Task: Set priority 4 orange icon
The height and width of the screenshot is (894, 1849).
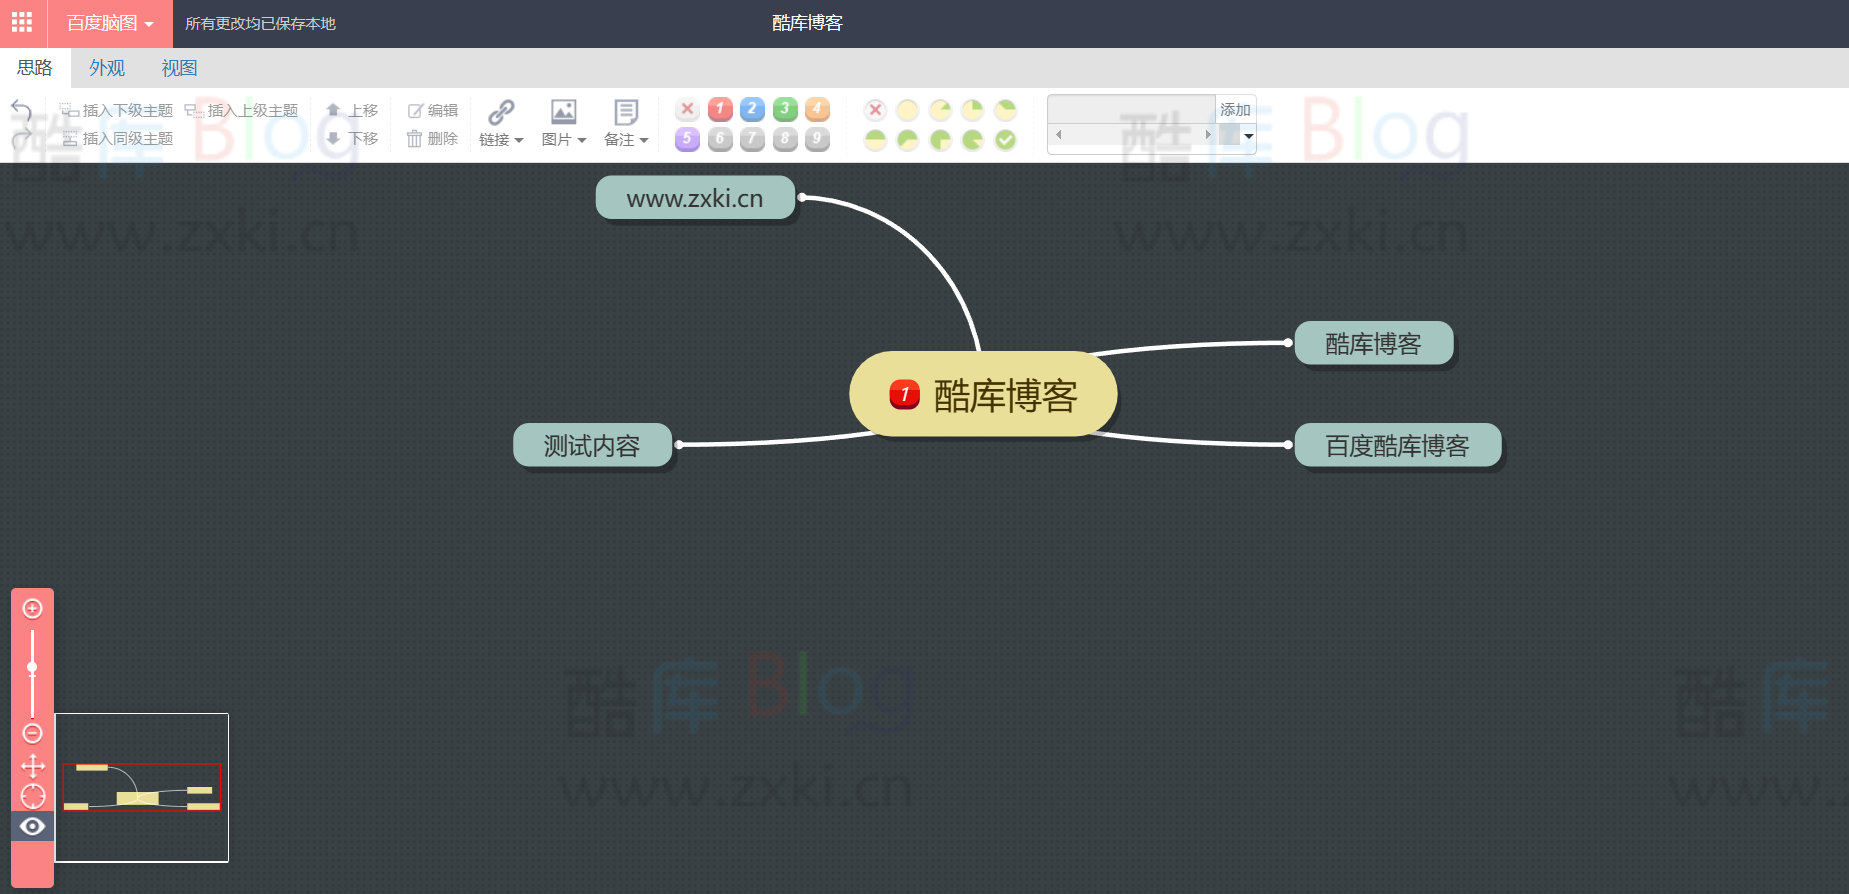Action: point(818,109)
